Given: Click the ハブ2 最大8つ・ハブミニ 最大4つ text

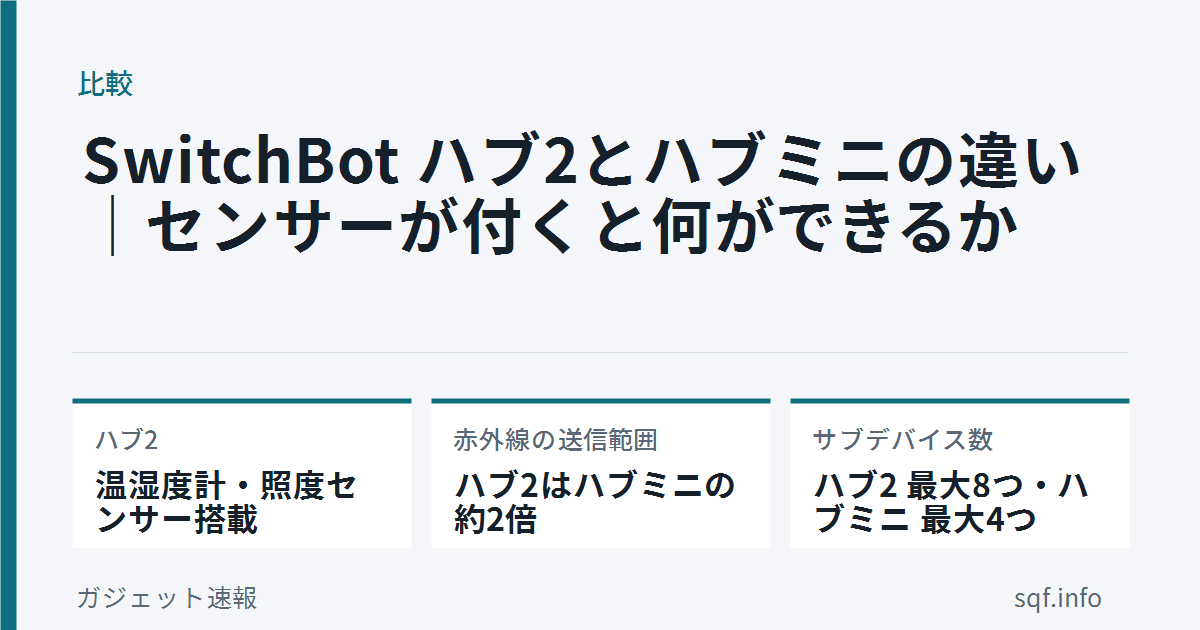Looking at the screenshot, I should click(x=952, y=503).
